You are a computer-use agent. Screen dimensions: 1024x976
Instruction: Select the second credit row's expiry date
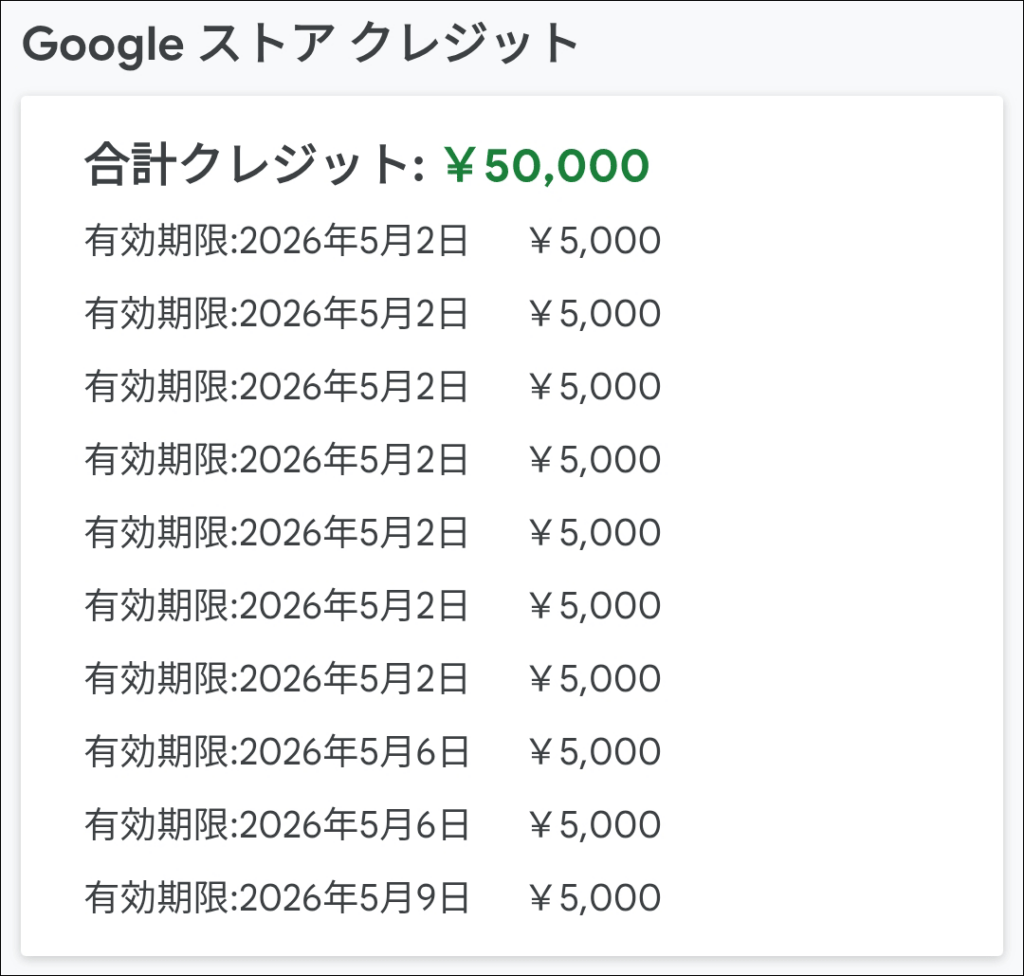pos(277,314)
